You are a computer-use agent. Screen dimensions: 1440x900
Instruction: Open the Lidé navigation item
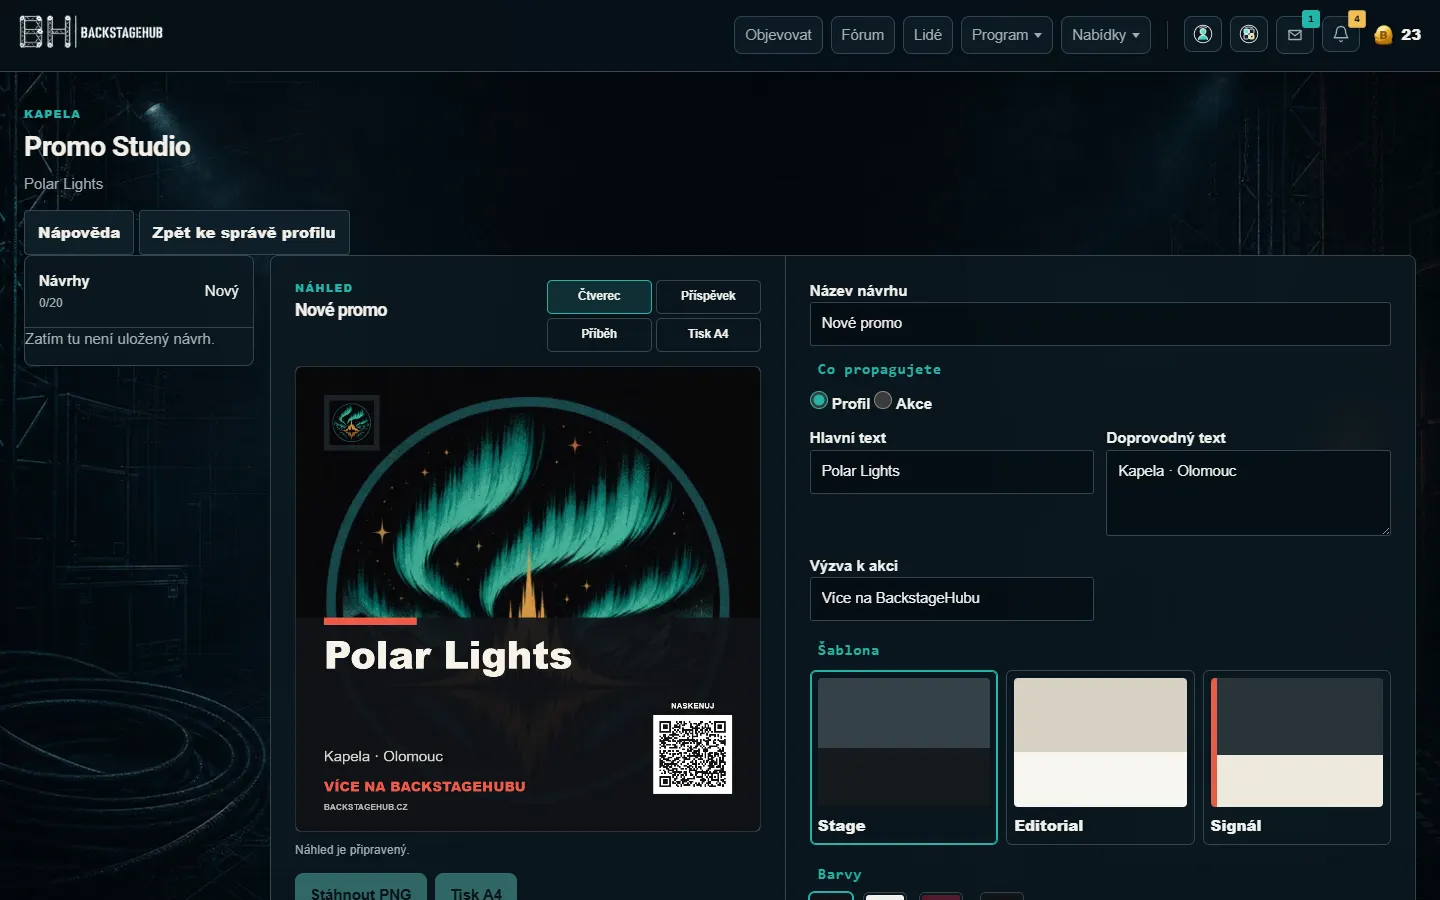click(928, 34)
